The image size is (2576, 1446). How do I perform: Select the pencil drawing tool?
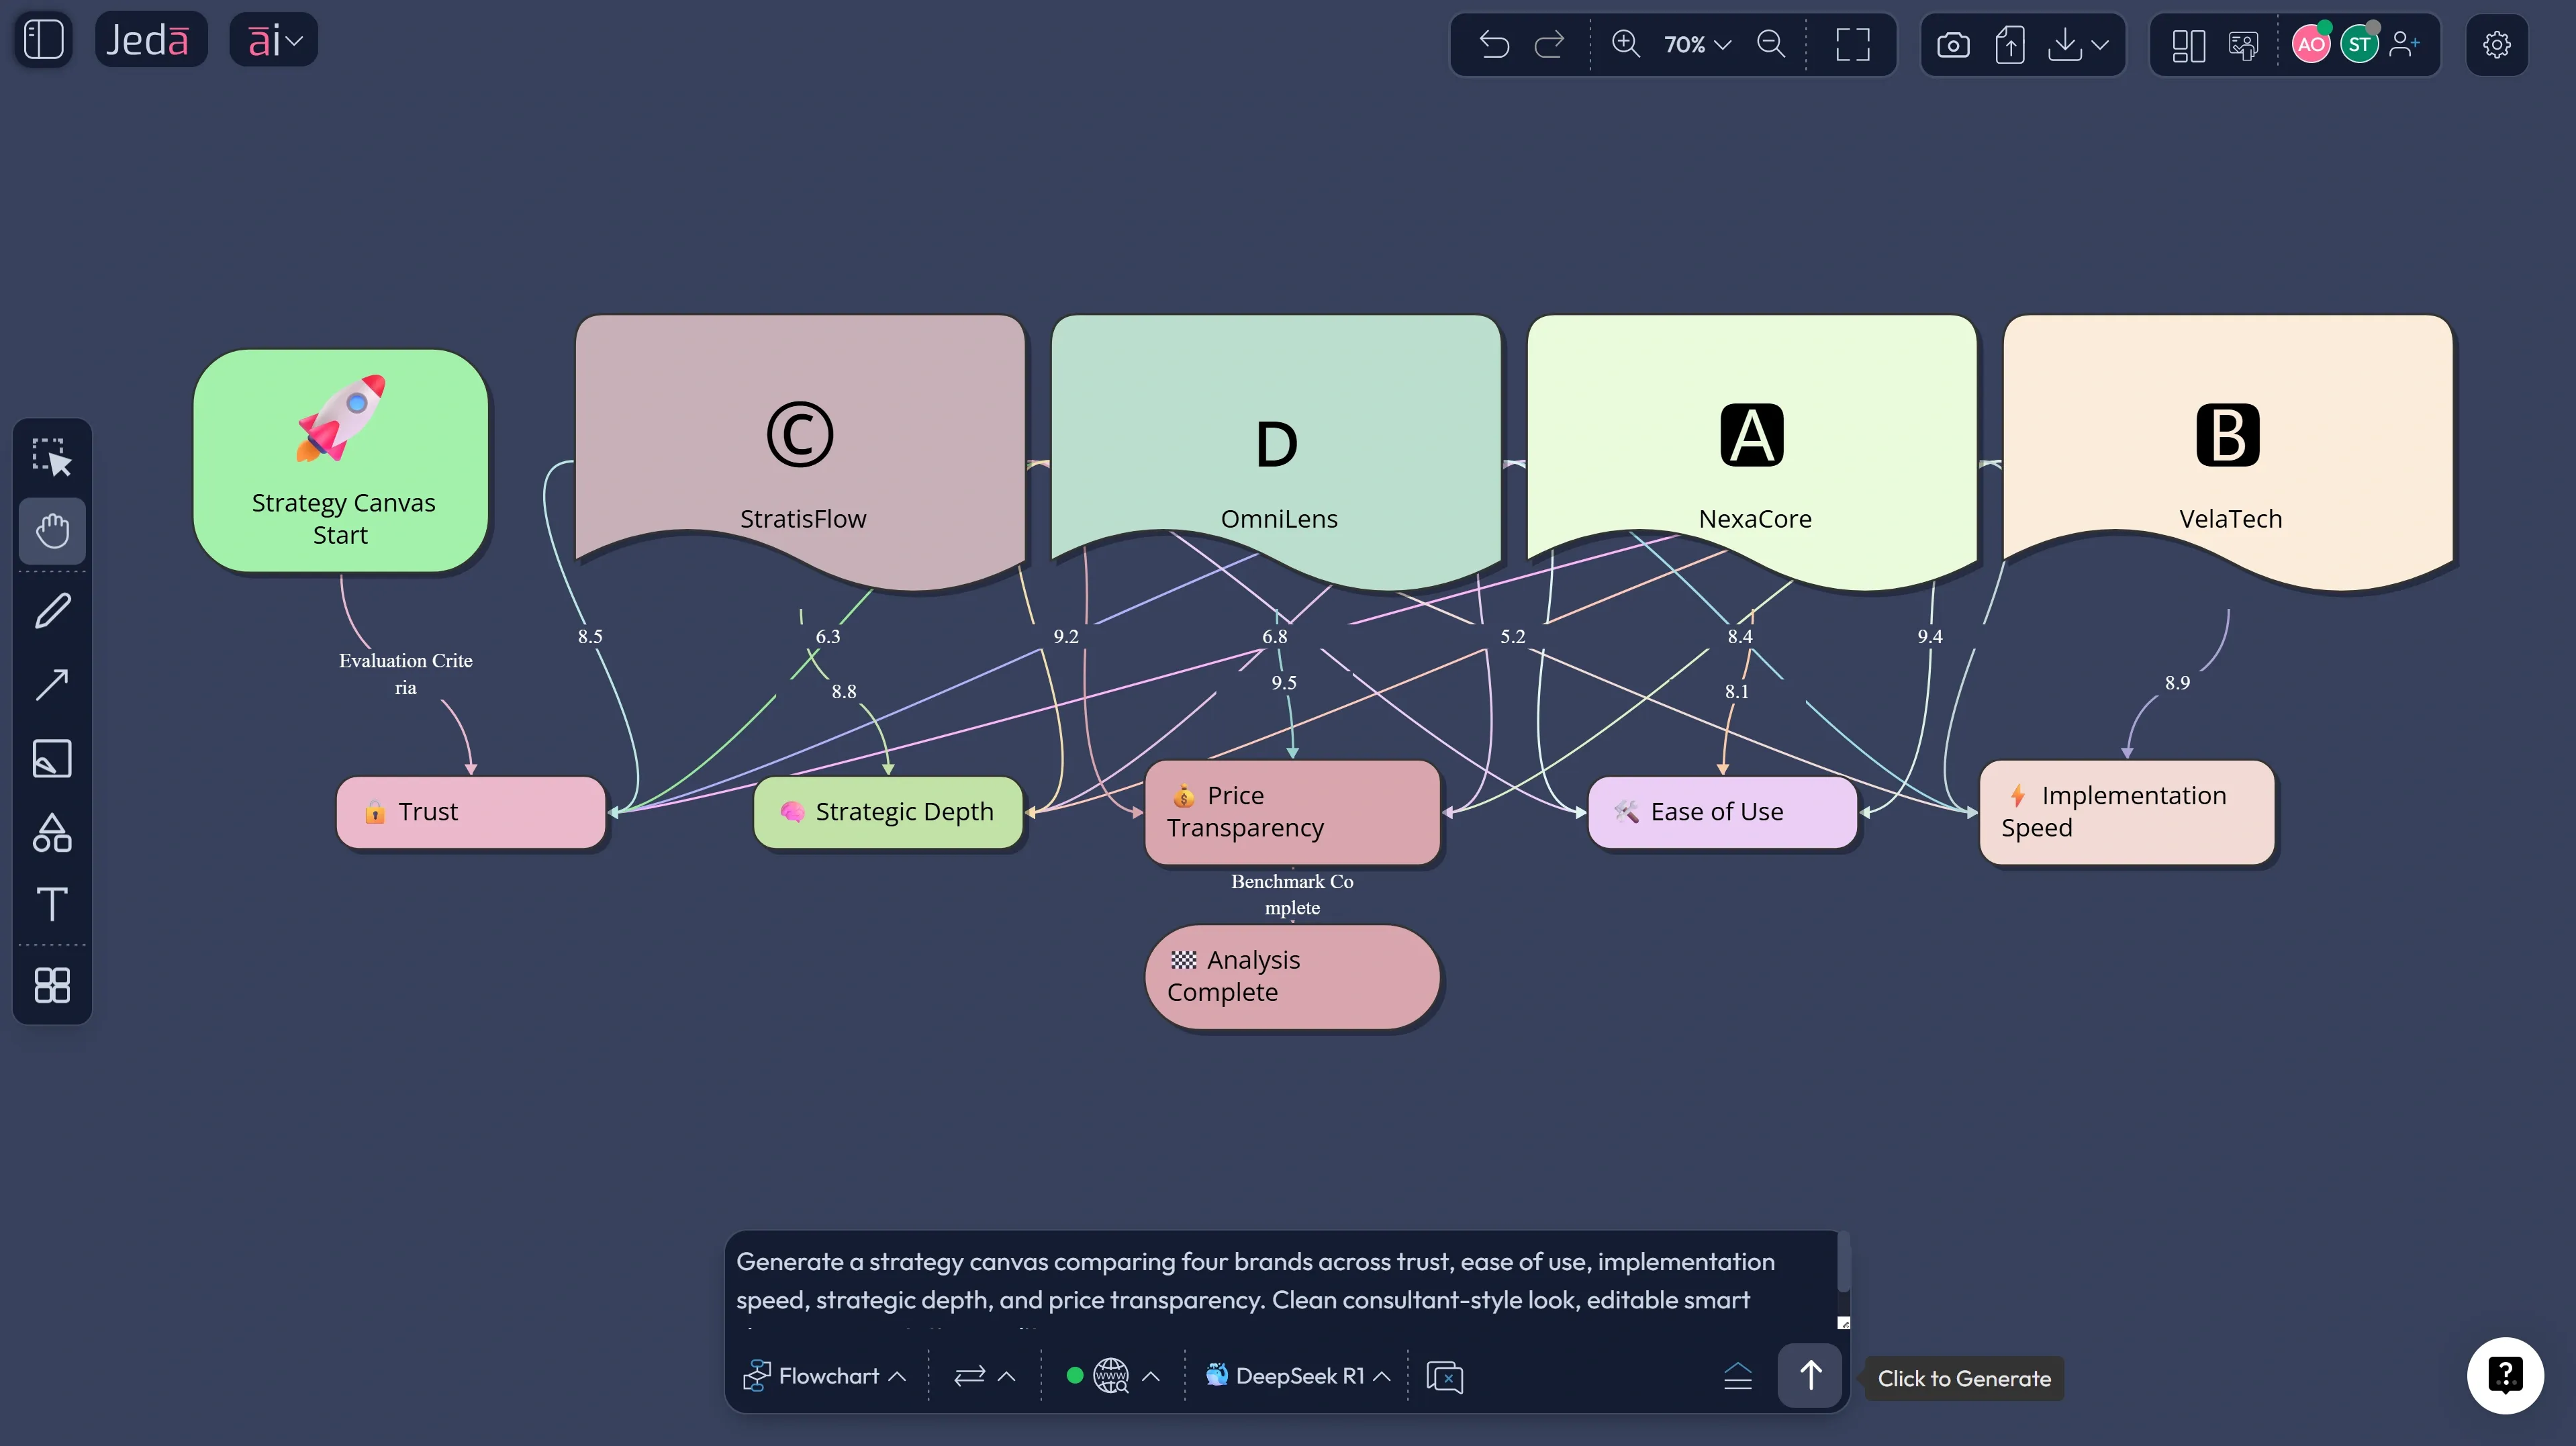click(52, 610)
